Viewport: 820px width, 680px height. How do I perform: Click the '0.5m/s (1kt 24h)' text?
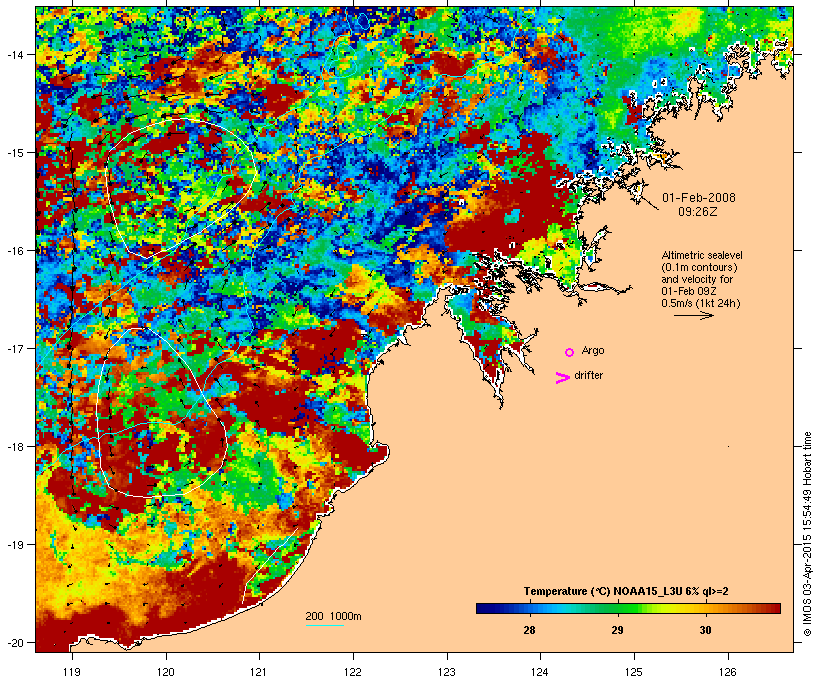point(701,303)
